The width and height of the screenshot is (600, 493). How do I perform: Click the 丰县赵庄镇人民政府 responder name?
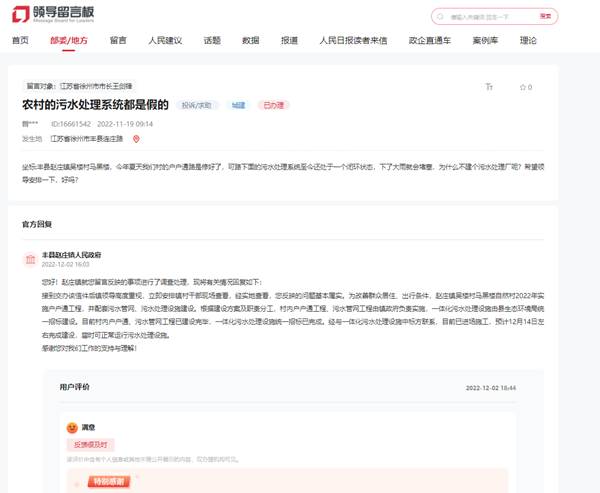pyautogui.click(x=71, y=255)
